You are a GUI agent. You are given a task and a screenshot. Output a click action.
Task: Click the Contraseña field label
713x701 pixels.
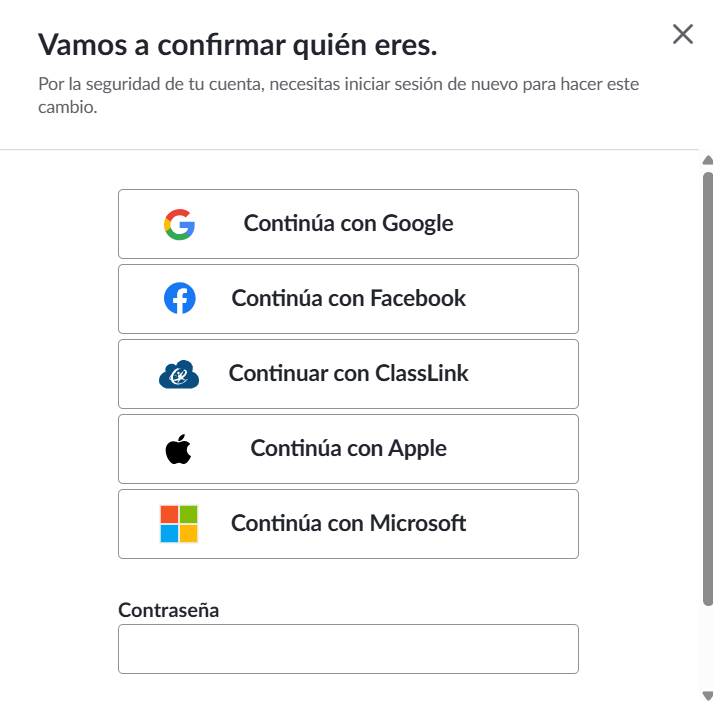coord(169,610)
